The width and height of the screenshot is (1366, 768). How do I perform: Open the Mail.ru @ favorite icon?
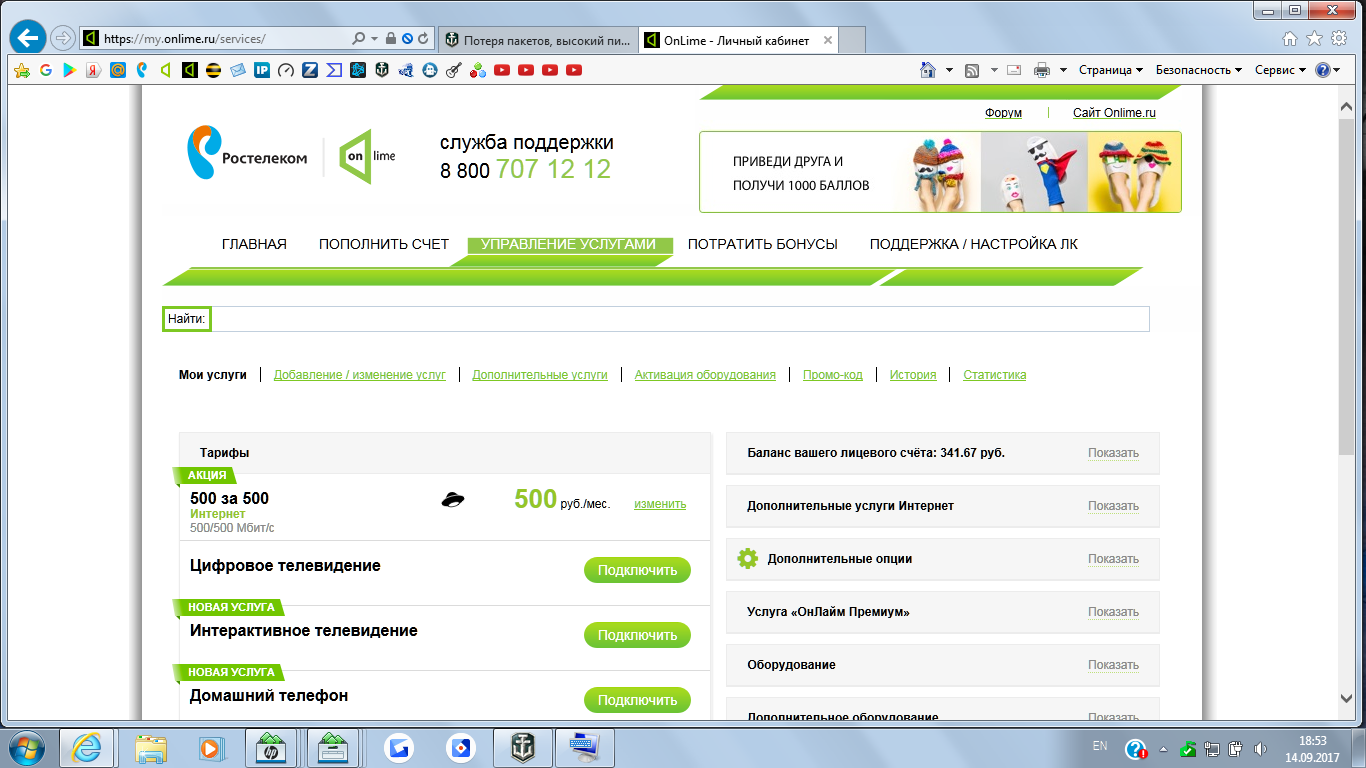point(117,70)
